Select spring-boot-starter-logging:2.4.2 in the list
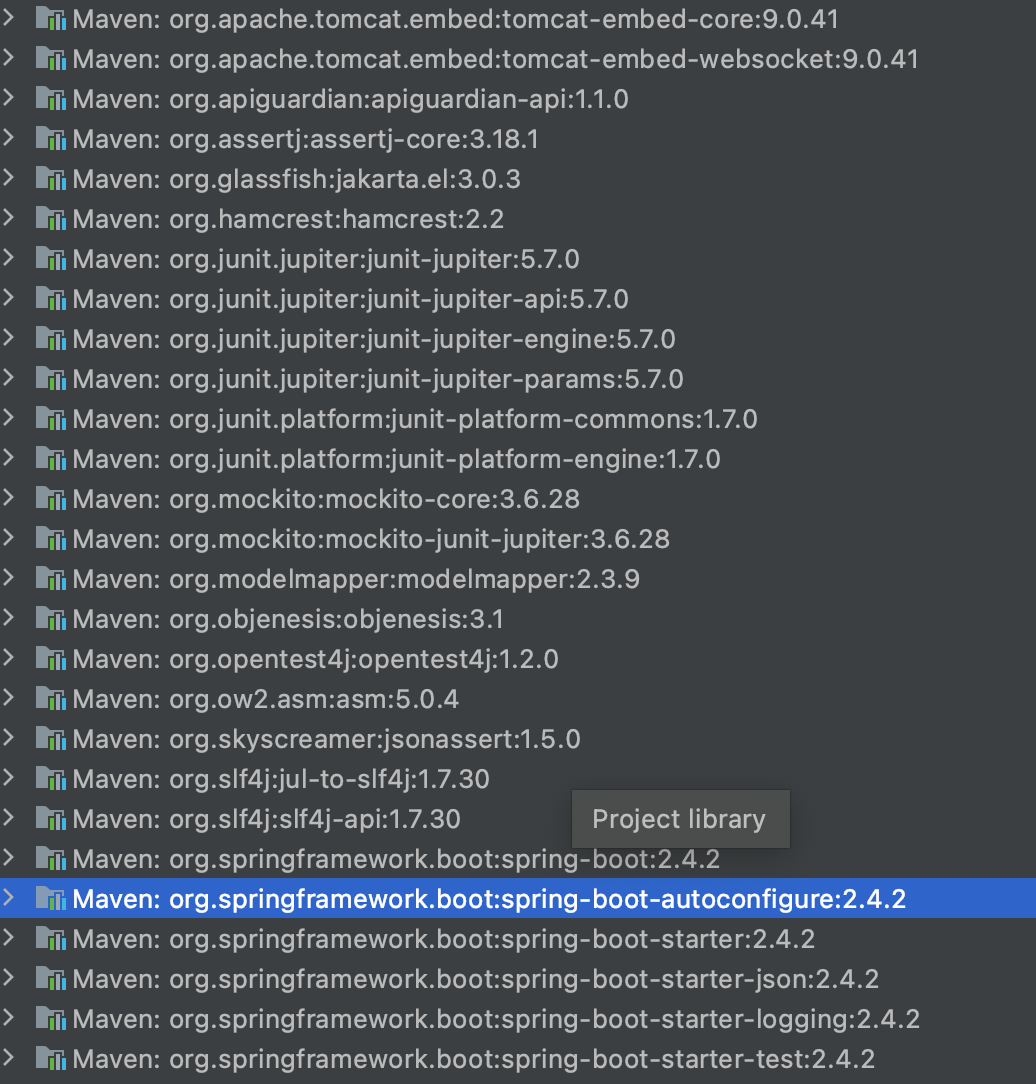 496,1019
